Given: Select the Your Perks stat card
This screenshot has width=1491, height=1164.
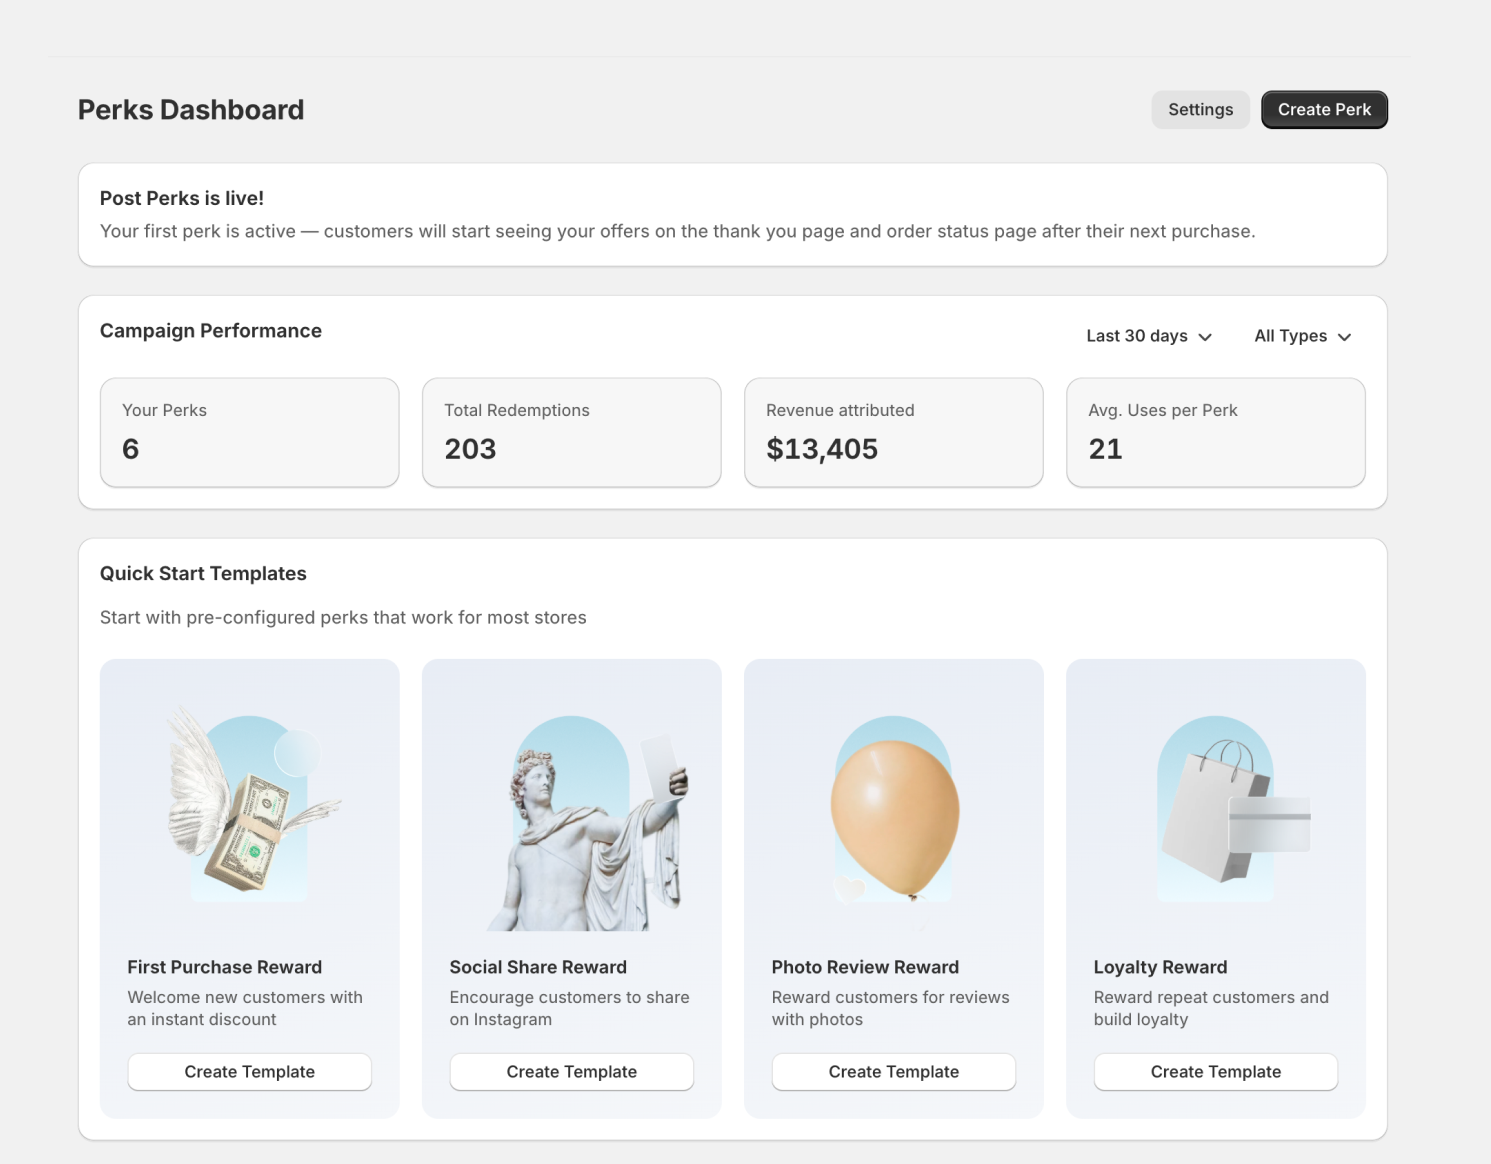Looking at the screenshot, I should [x=250, y=432].
